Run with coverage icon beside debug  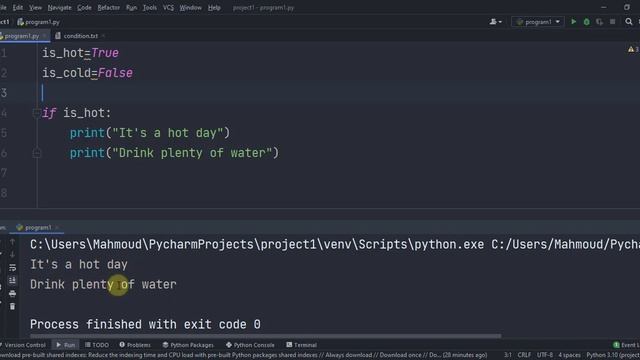[599, 22]
